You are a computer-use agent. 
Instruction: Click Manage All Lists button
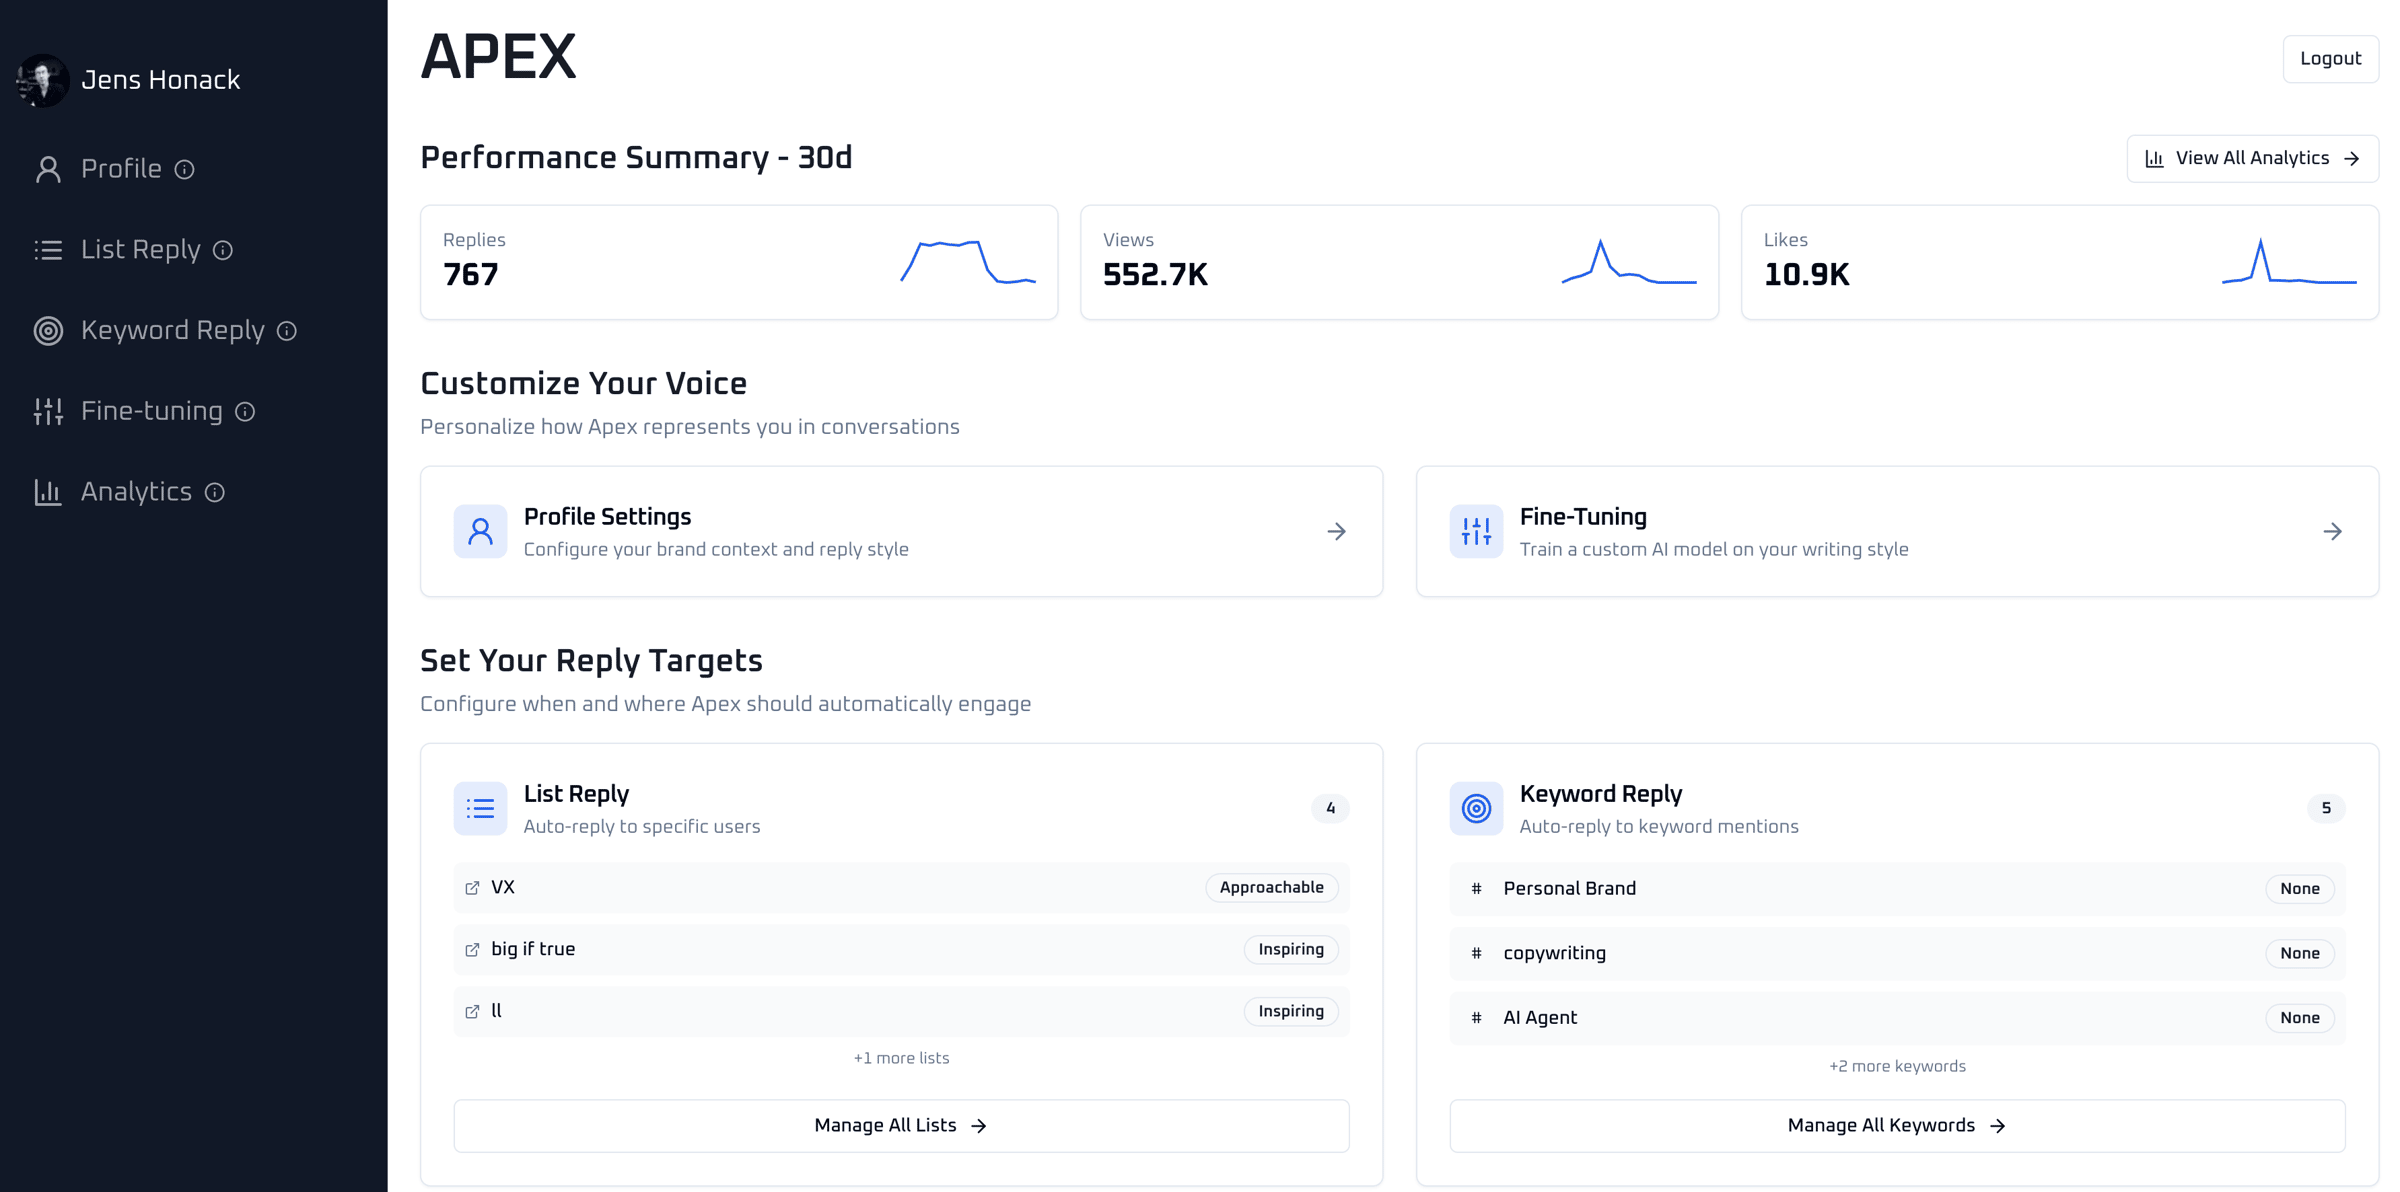(x=901, y=1126)
